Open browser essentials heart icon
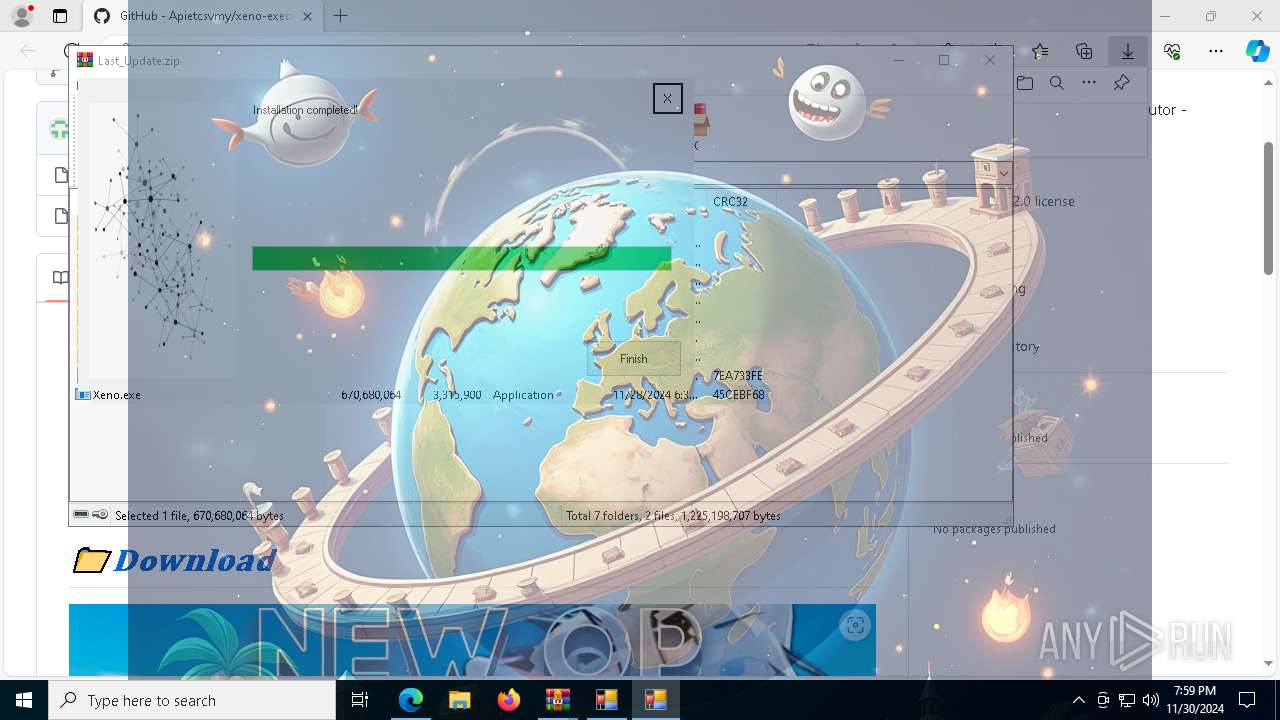This screenshot has height=720, width=1280. click(1172, 51)
